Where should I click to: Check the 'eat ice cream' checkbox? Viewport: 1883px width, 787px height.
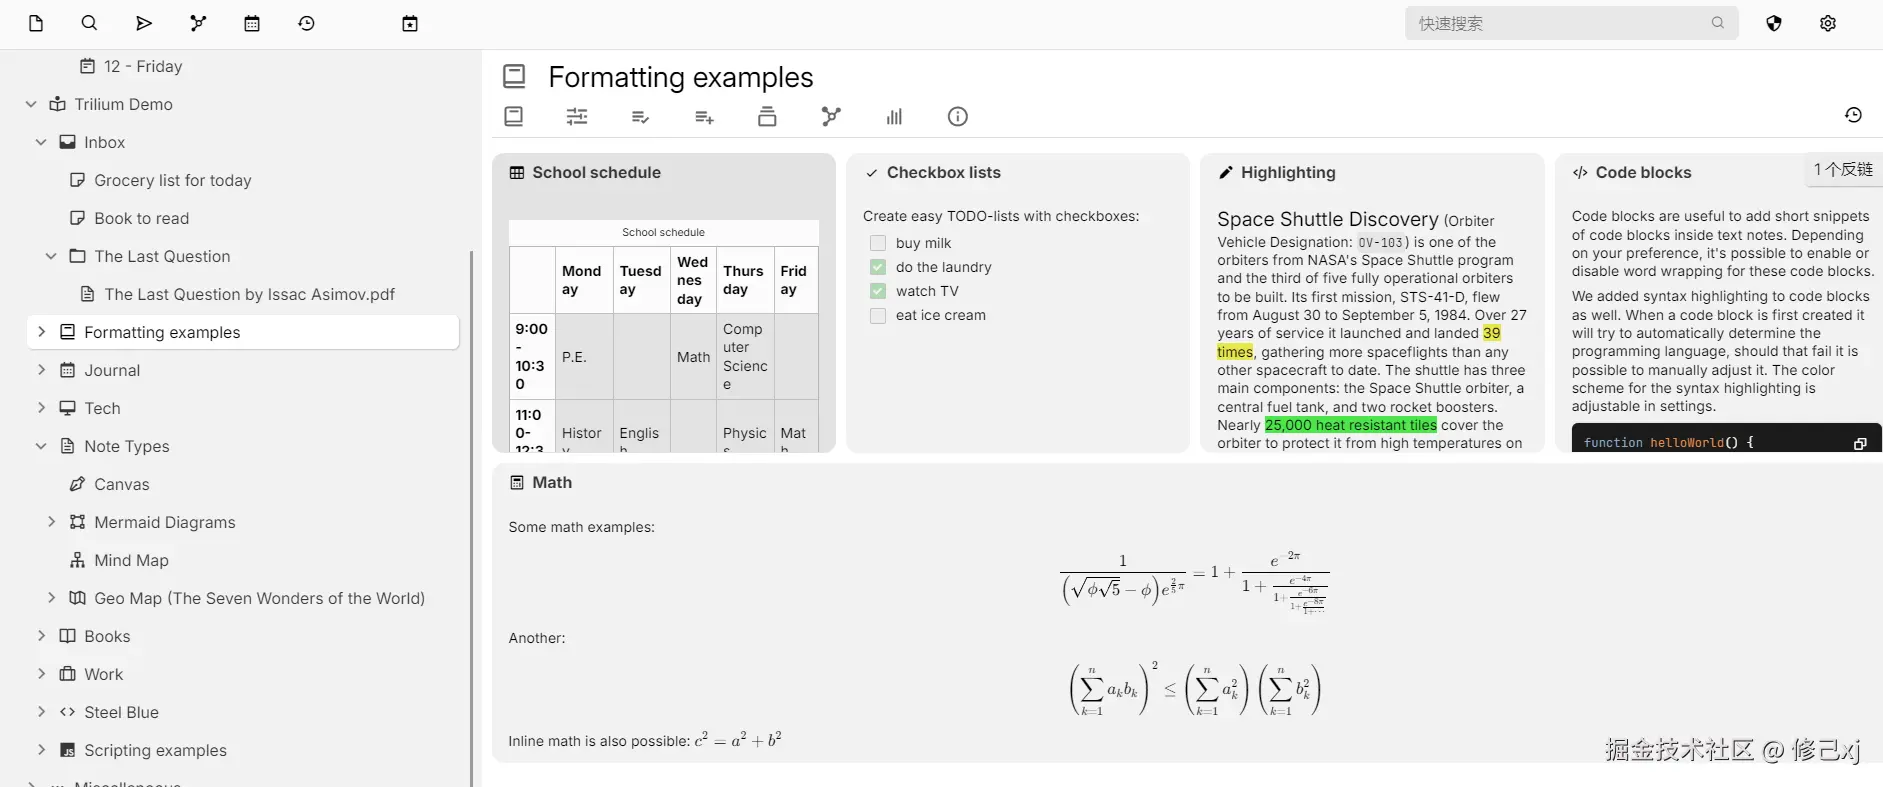point(878,316)
